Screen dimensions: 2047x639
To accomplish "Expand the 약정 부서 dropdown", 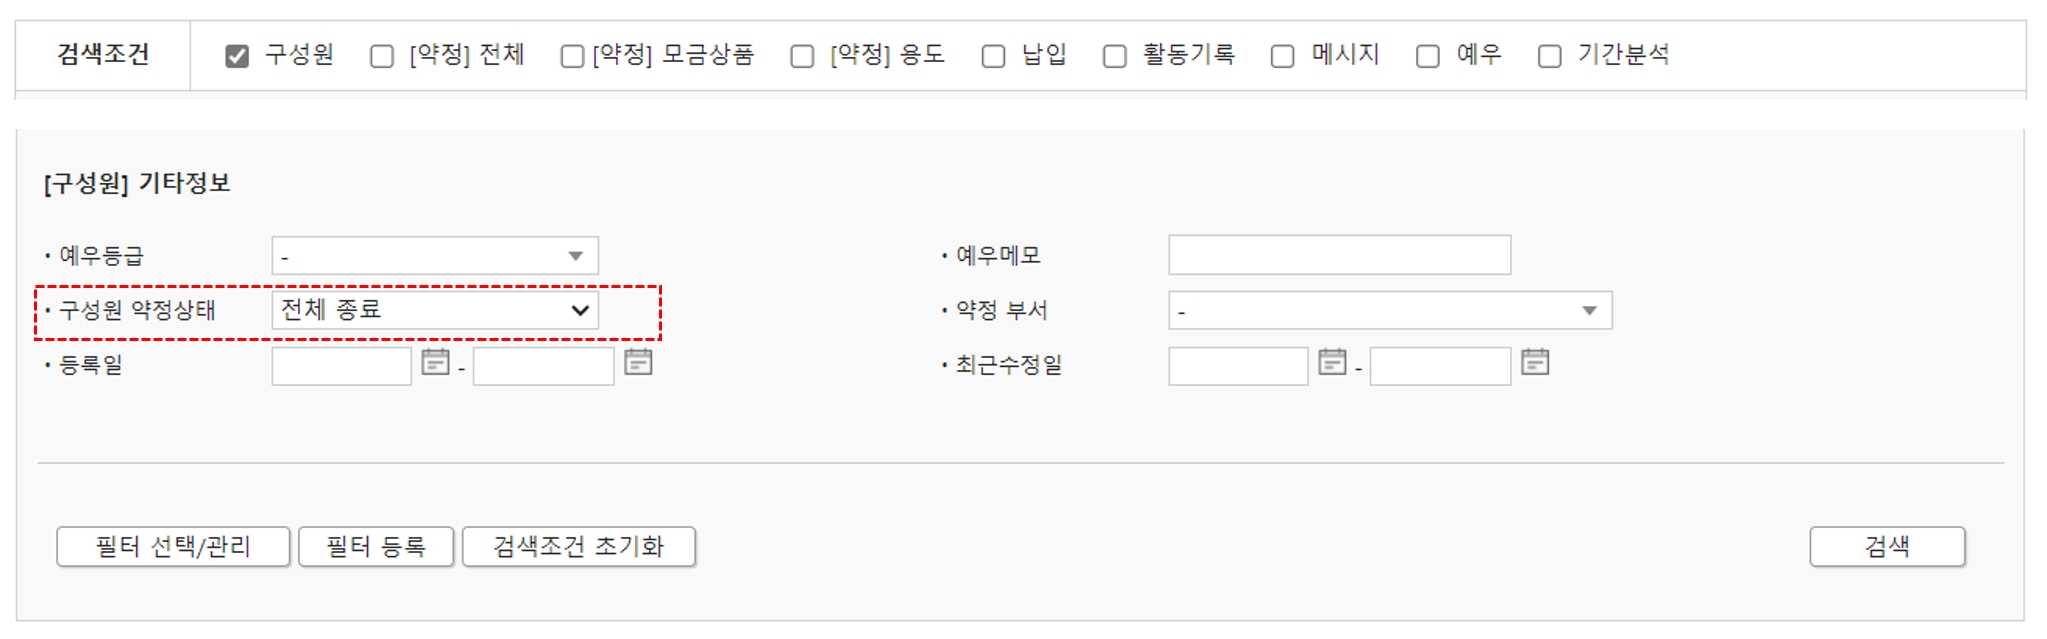I will [x=1390, y=310].
